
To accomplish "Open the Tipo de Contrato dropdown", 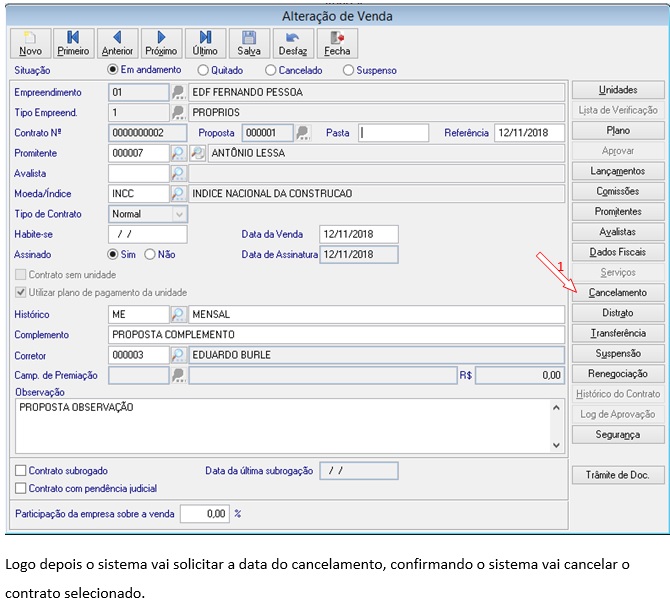I will [x=179, y=214].
